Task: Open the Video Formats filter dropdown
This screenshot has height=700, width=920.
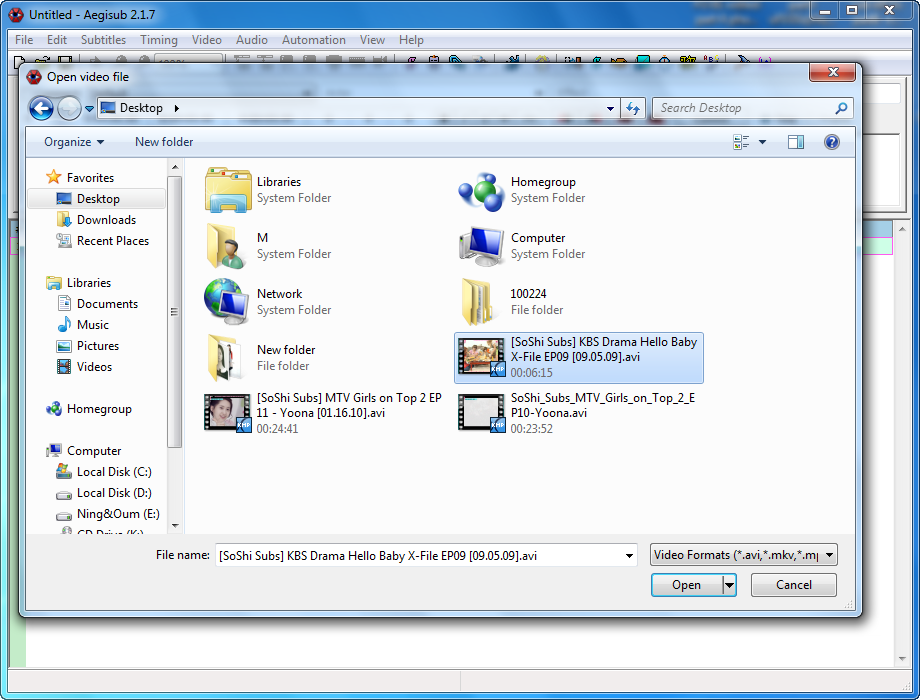Action: [743, 555]
